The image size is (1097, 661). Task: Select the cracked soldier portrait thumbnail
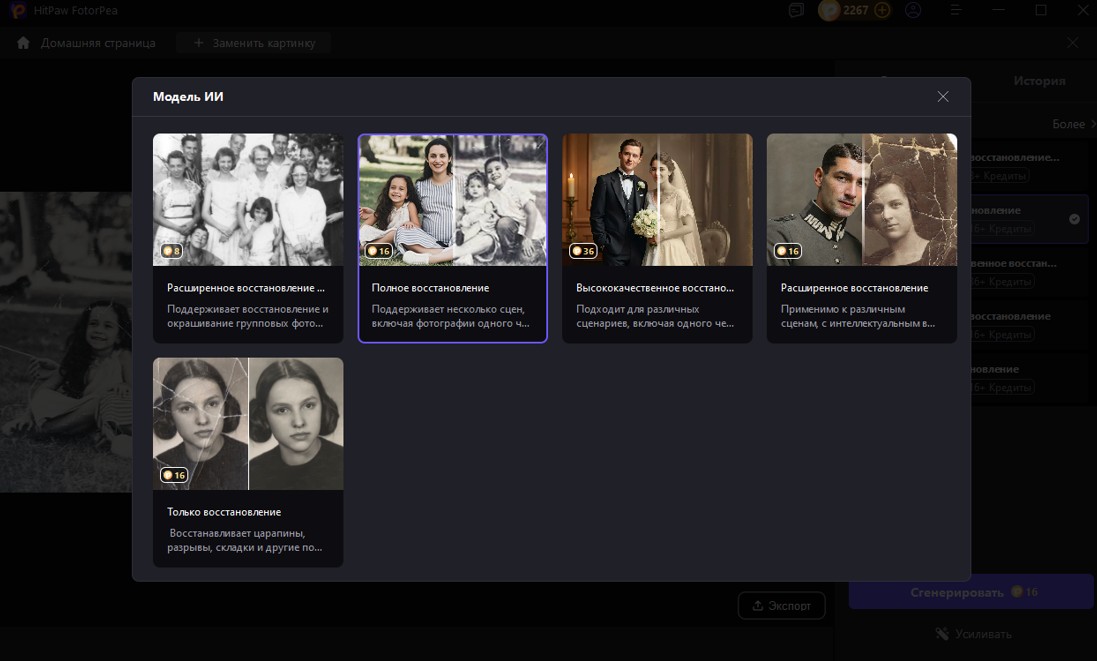tap(861, 199)
